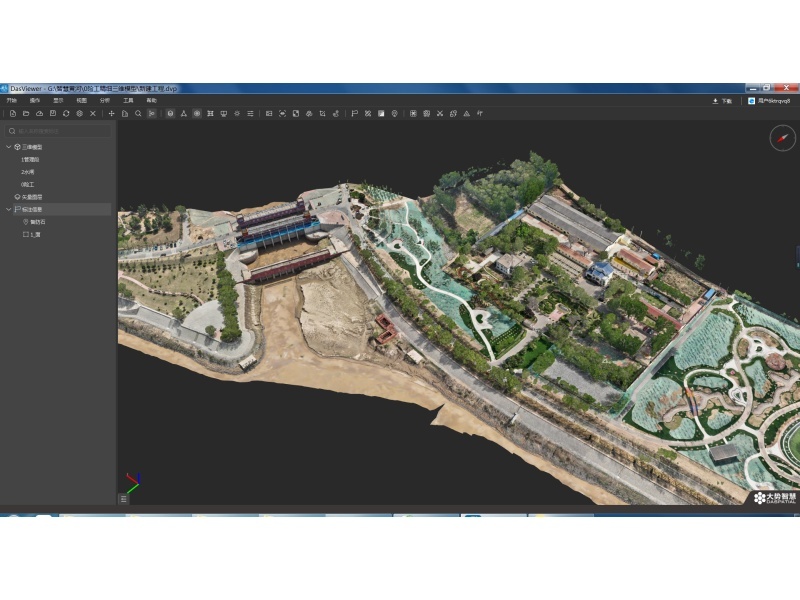This screenshot has width=800, height=600.
Task: Click the compass orientation widget
Action: pyautogui.click(x=782, y=139)
